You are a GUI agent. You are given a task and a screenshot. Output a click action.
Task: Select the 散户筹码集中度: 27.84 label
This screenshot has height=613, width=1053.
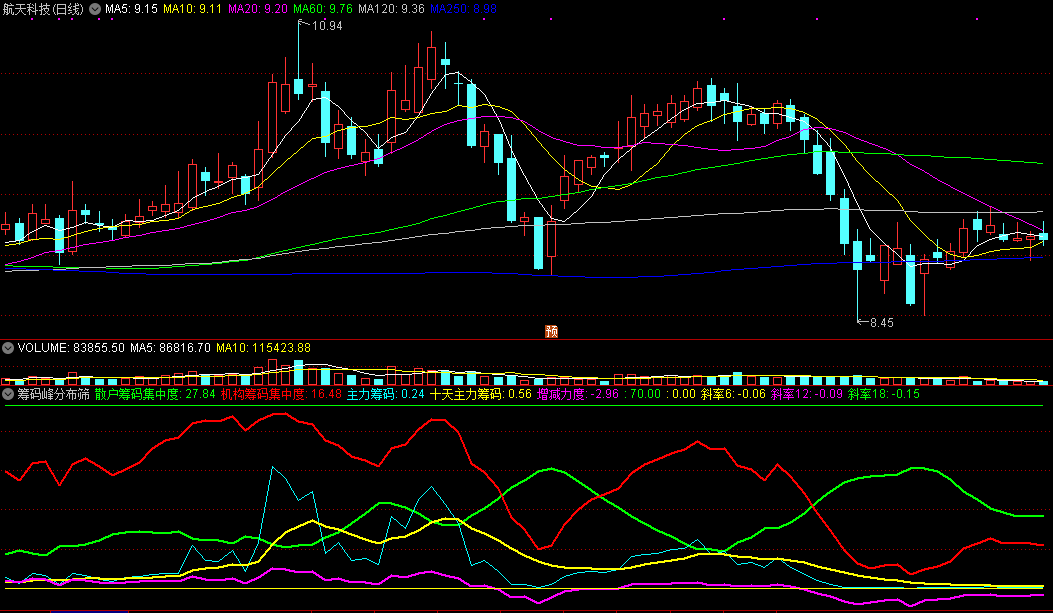[155, 394]
